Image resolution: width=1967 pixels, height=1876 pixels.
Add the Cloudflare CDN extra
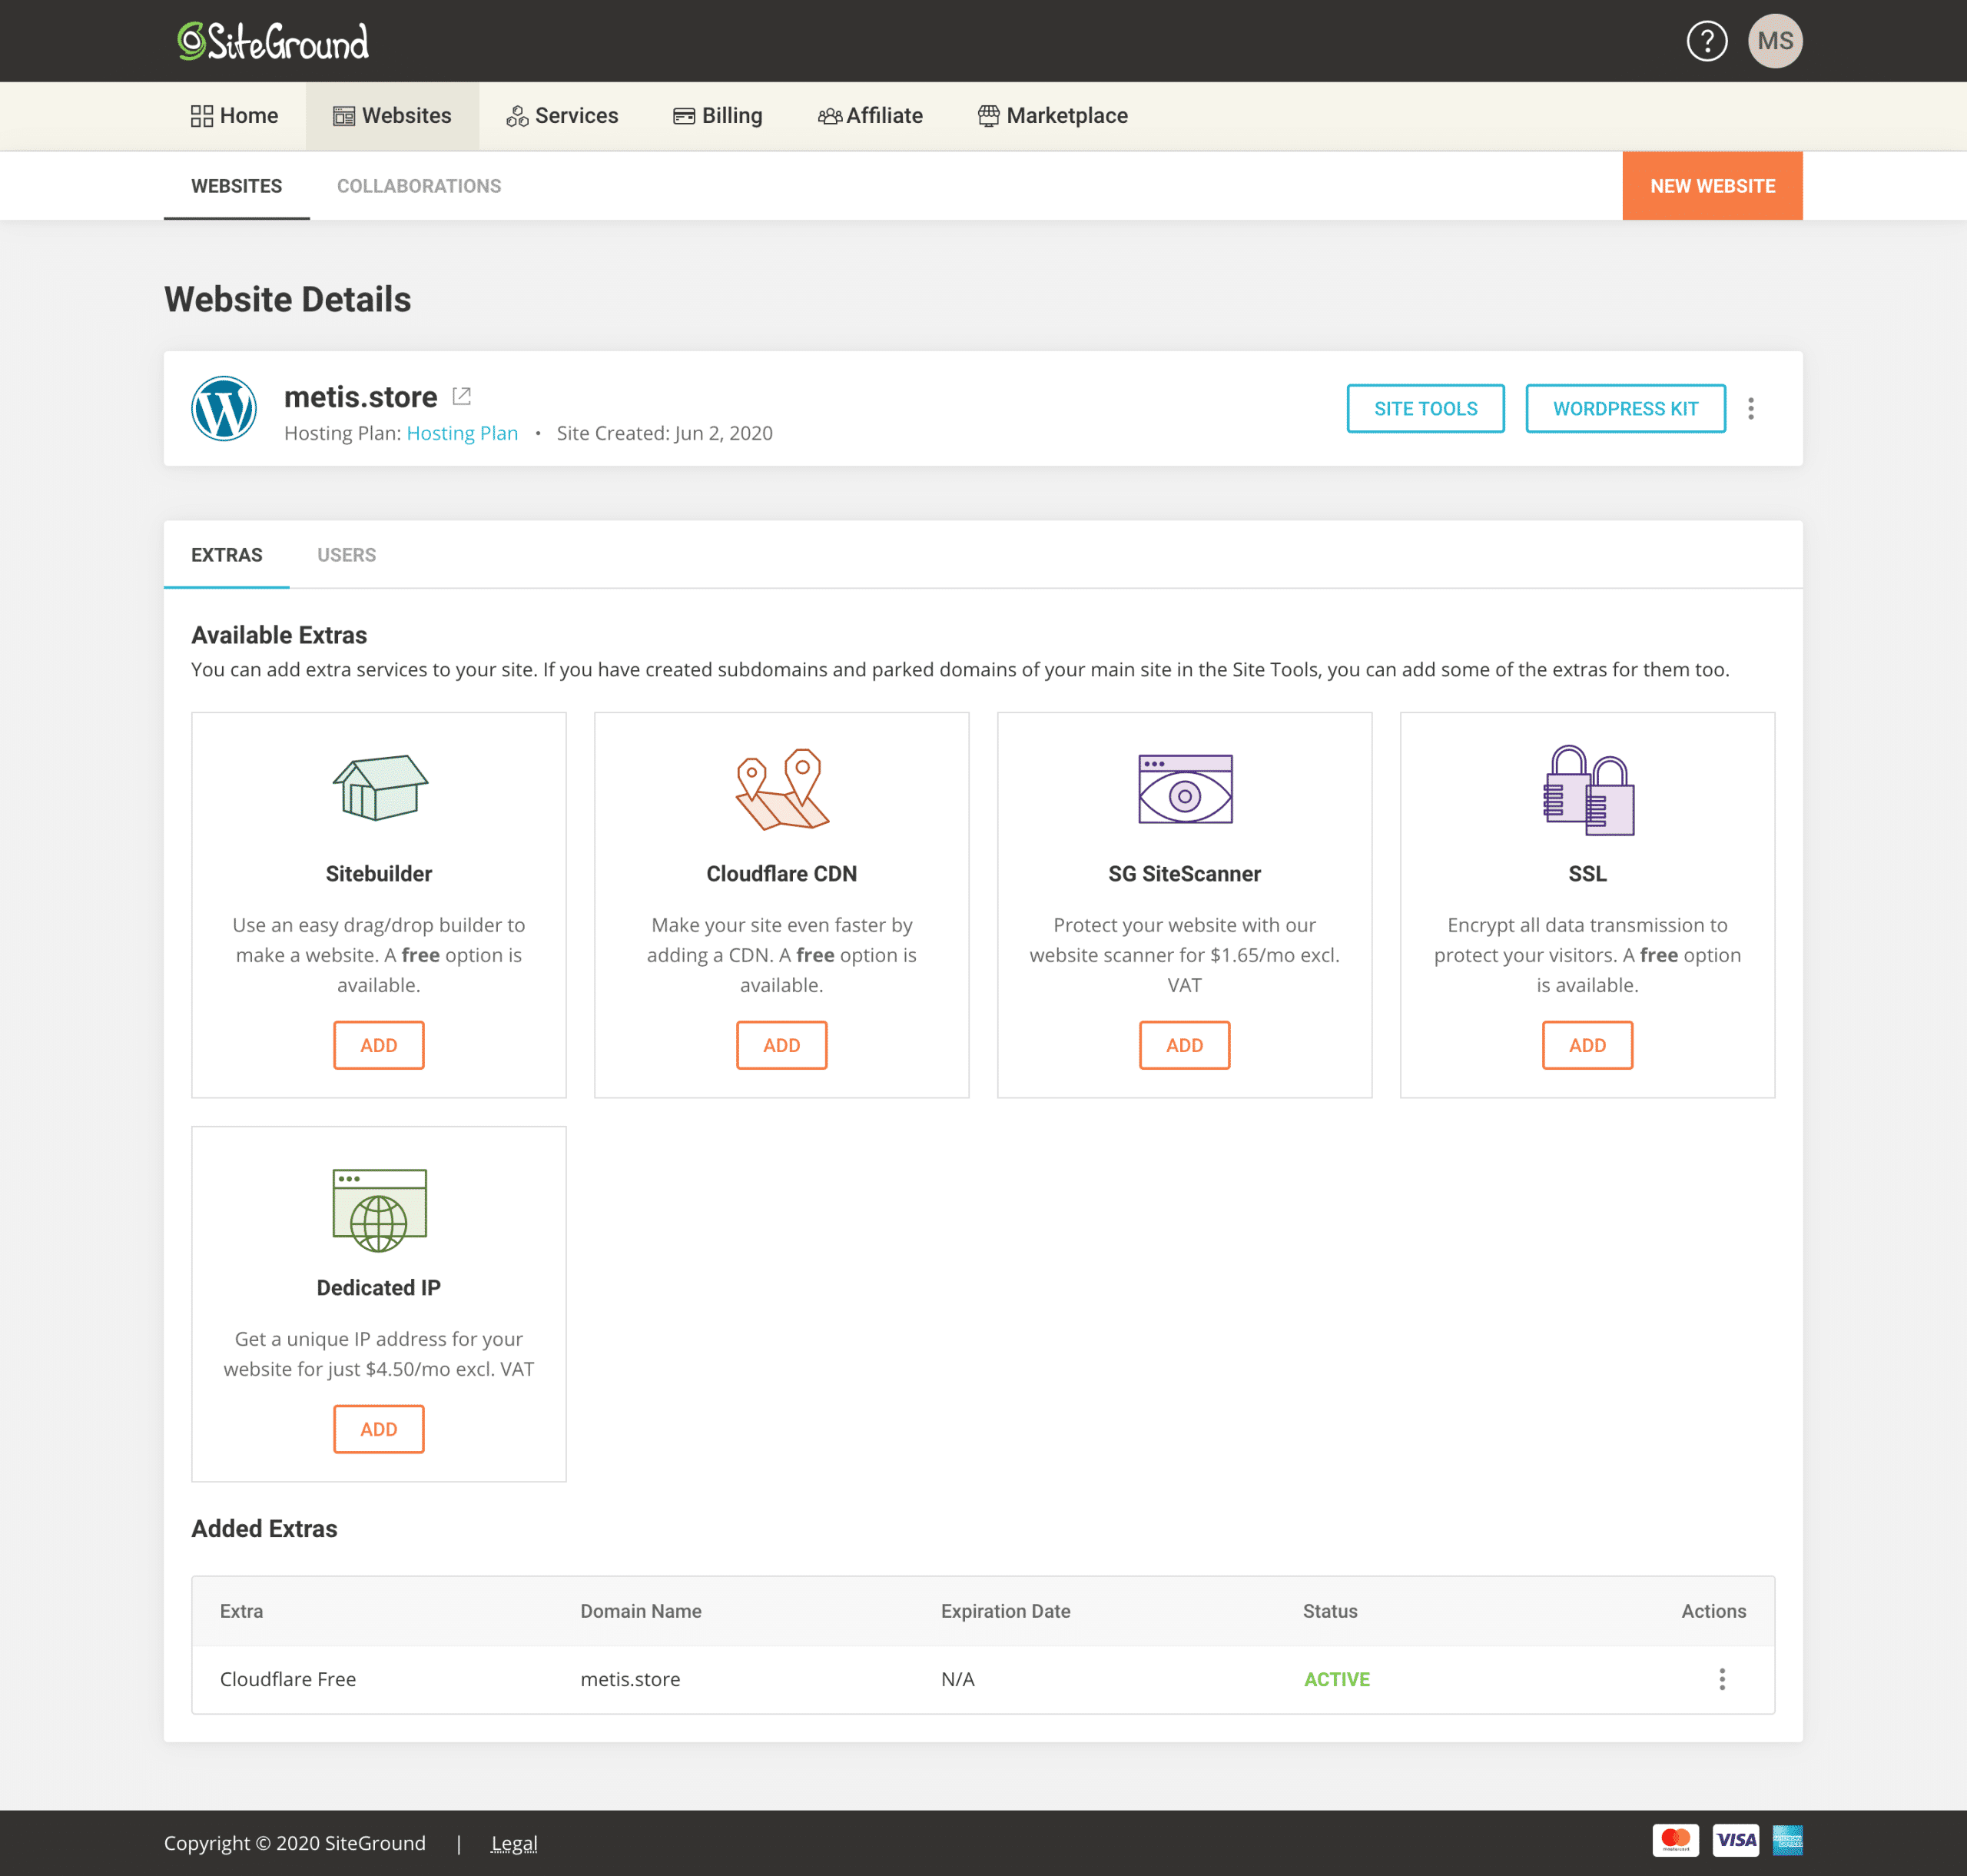pos(782,1045)
